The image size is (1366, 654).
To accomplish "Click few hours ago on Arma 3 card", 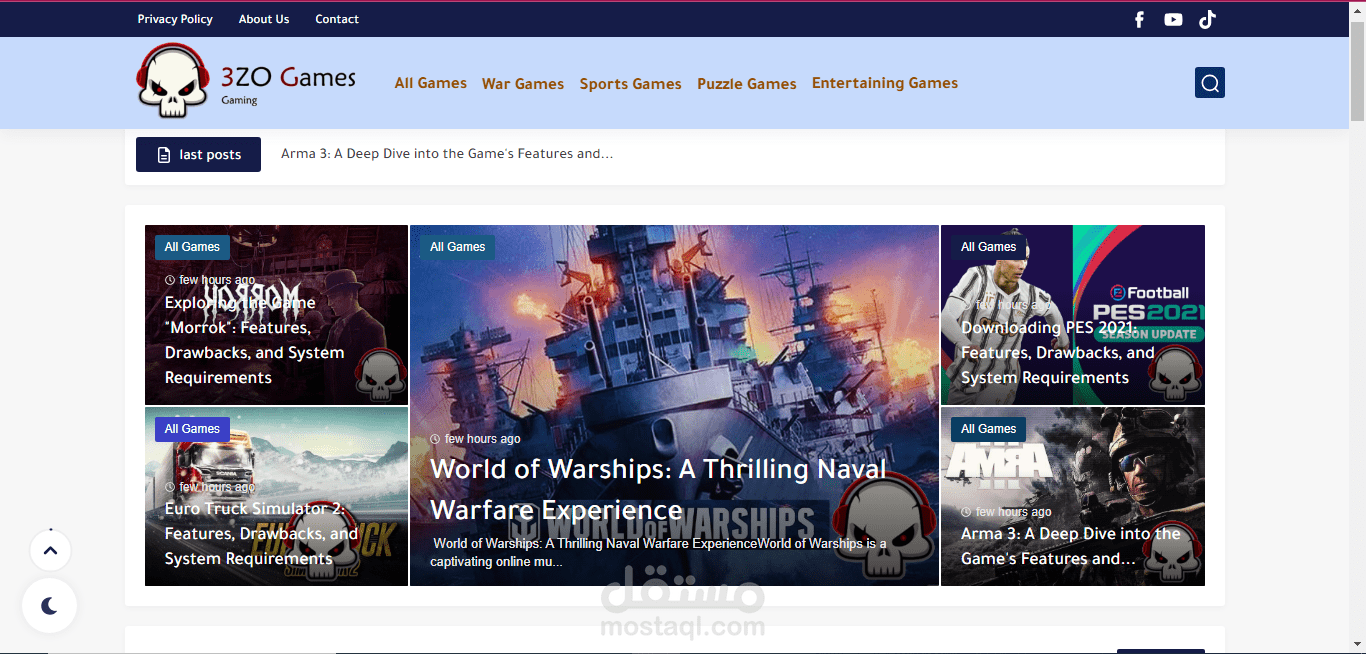I will [x=1006, y=512].
